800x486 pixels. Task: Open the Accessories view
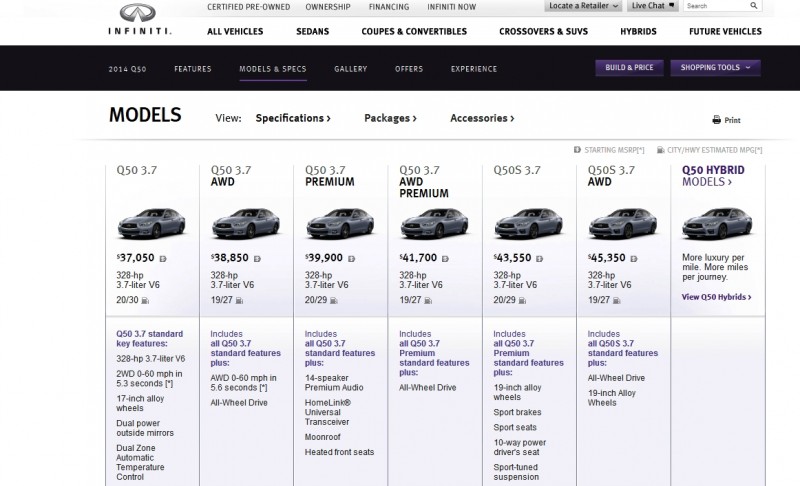tap(482, 118)
